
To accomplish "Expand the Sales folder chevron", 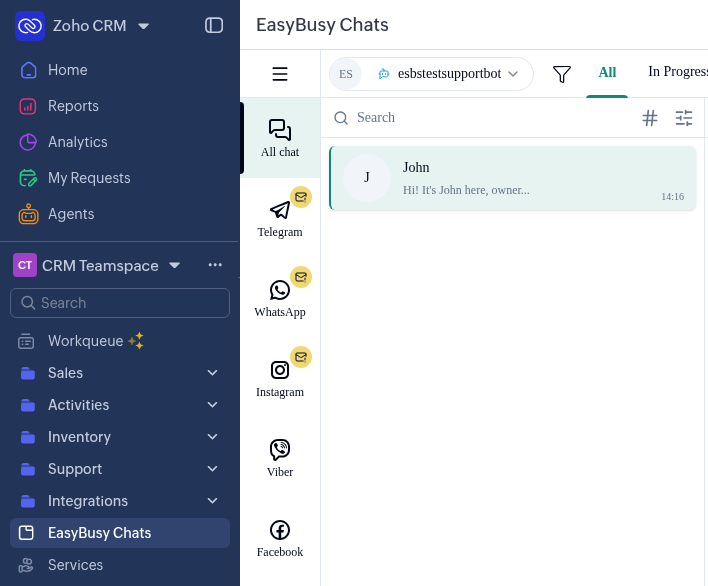I will (x=212, y=373).
